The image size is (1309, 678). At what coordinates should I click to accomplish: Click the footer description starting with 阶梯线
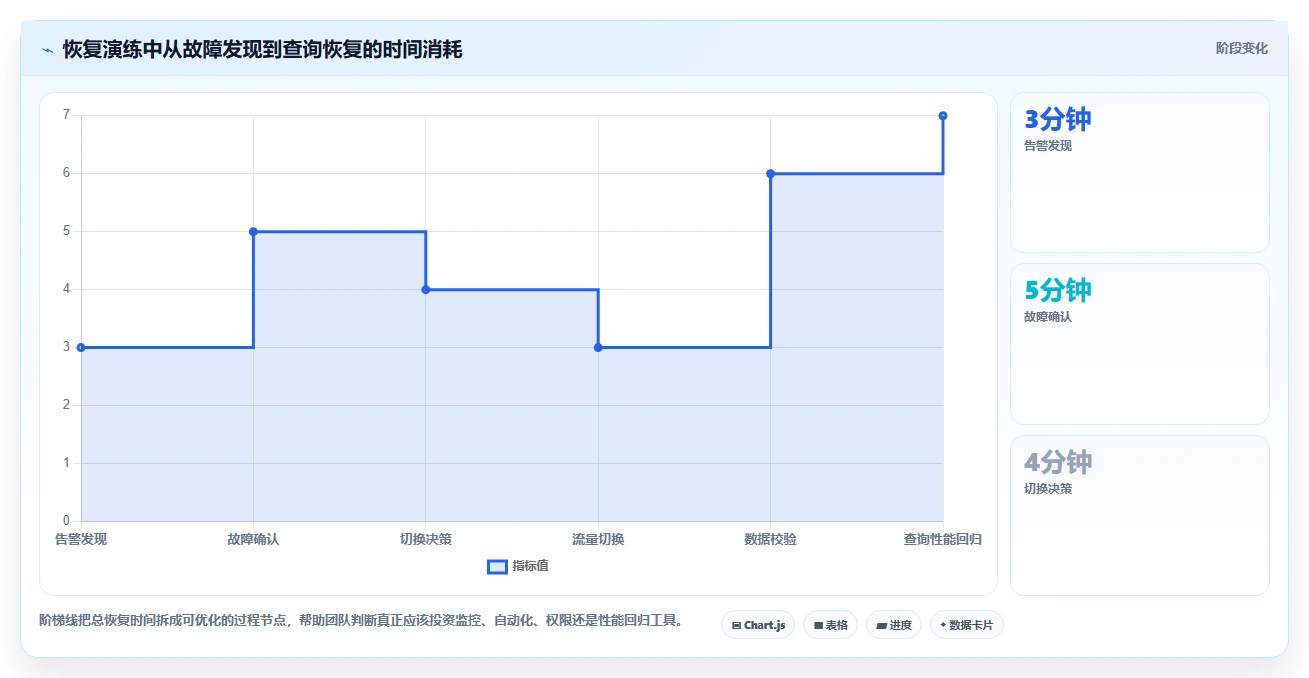[365, 621]
